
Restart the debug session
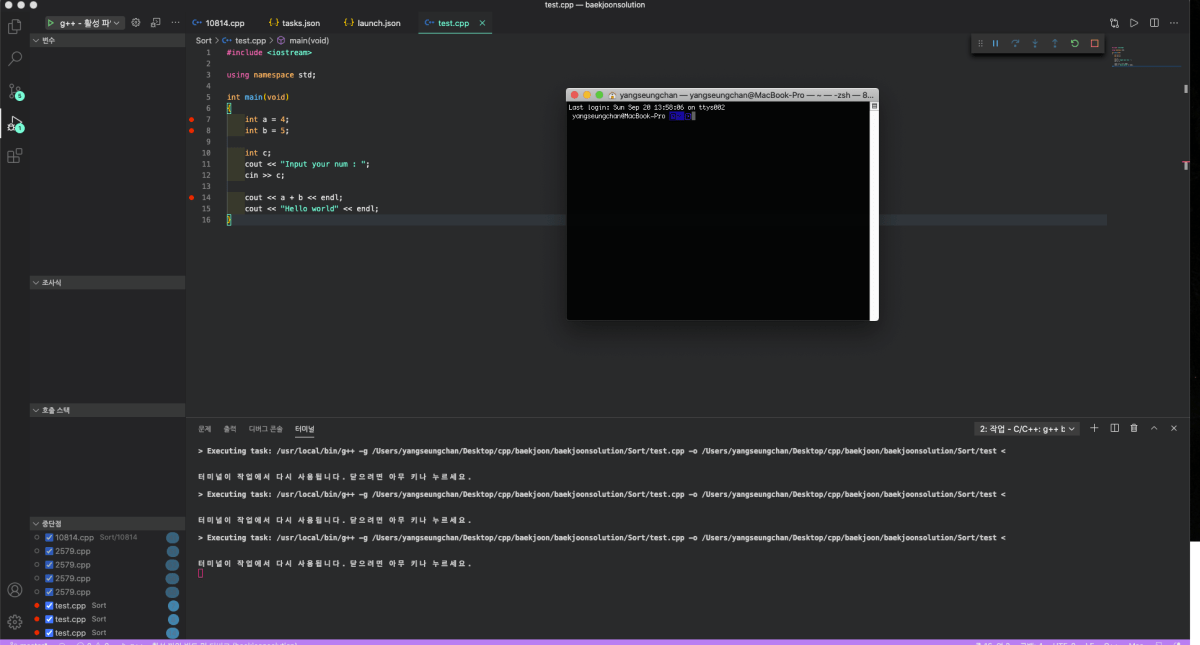click(x=1075, y=43)
